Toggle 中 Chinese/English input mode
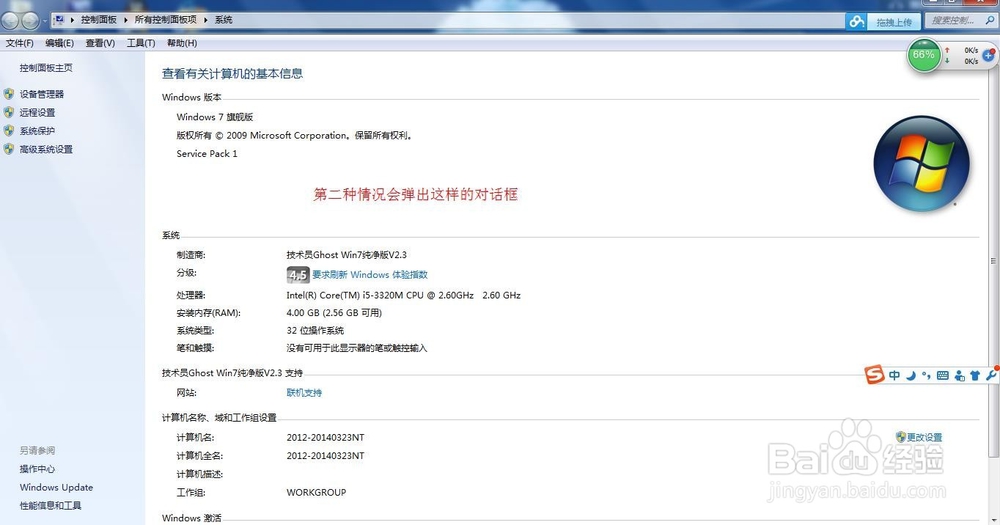1000x525 pixels. click(894, 376)
